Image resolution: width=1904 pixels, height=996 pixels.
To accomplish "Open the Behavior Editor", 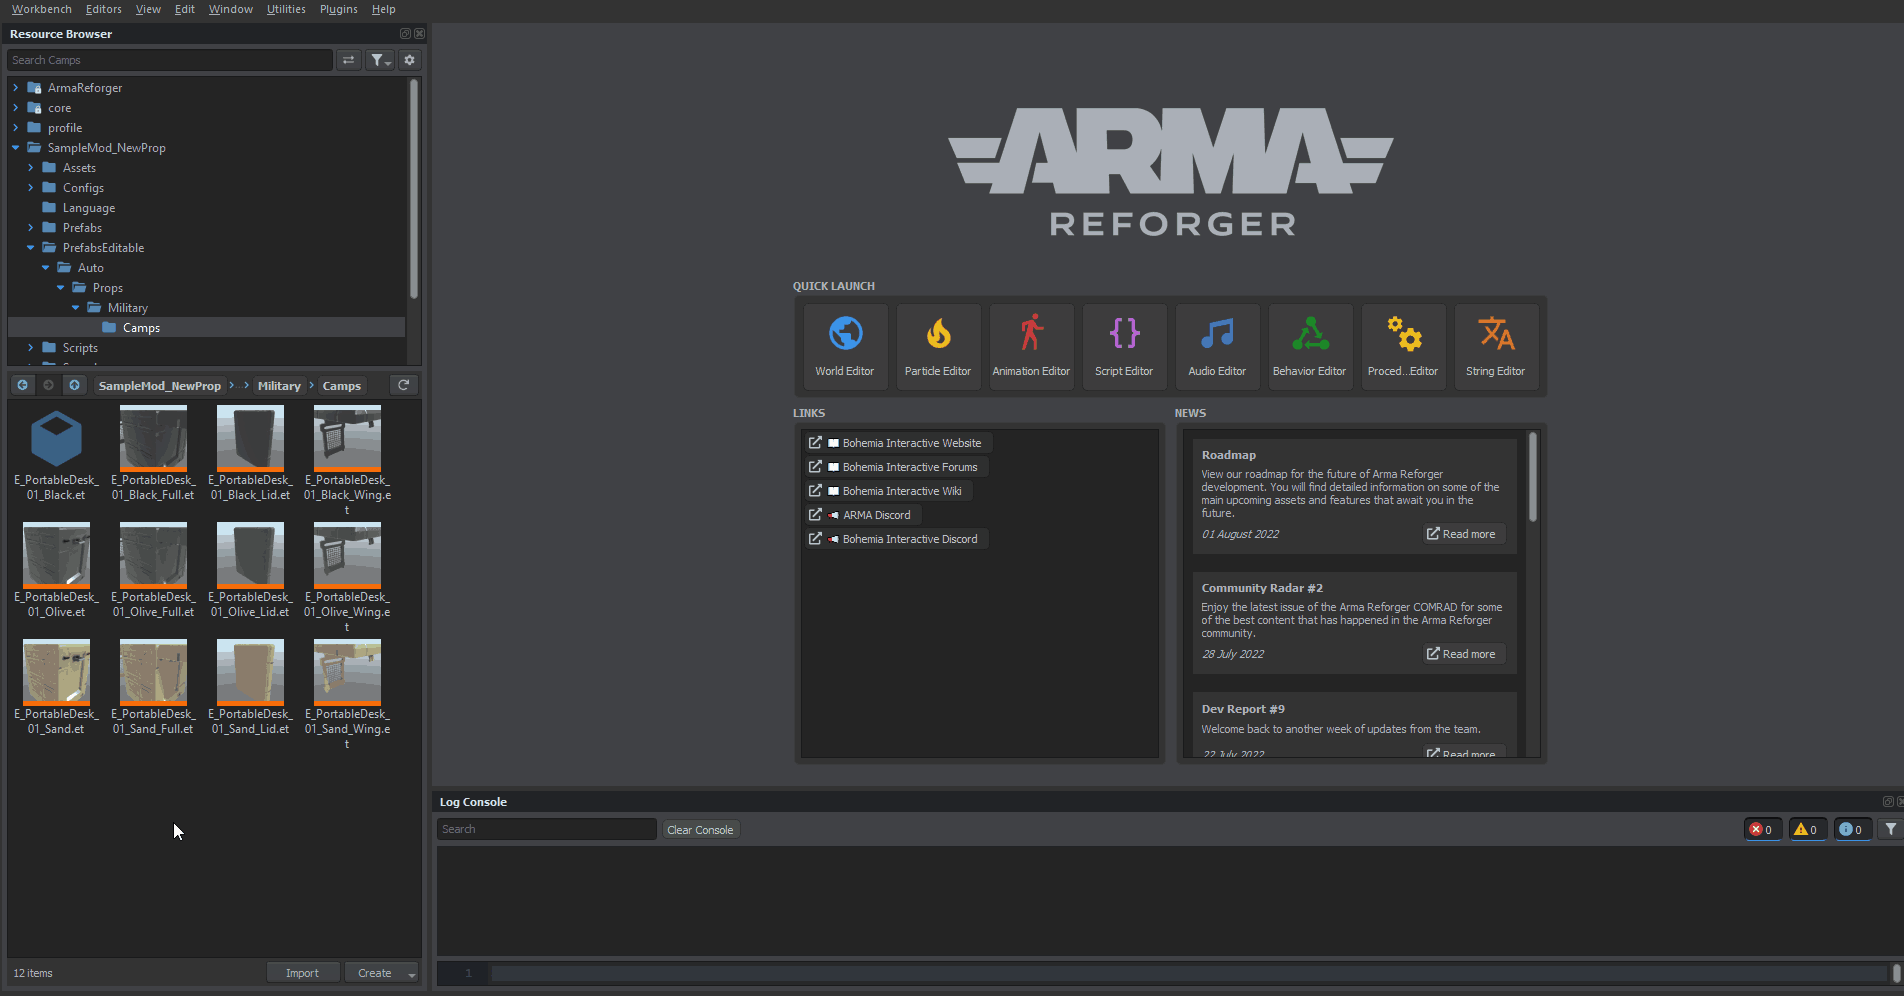I will [x=1310, y=346].
